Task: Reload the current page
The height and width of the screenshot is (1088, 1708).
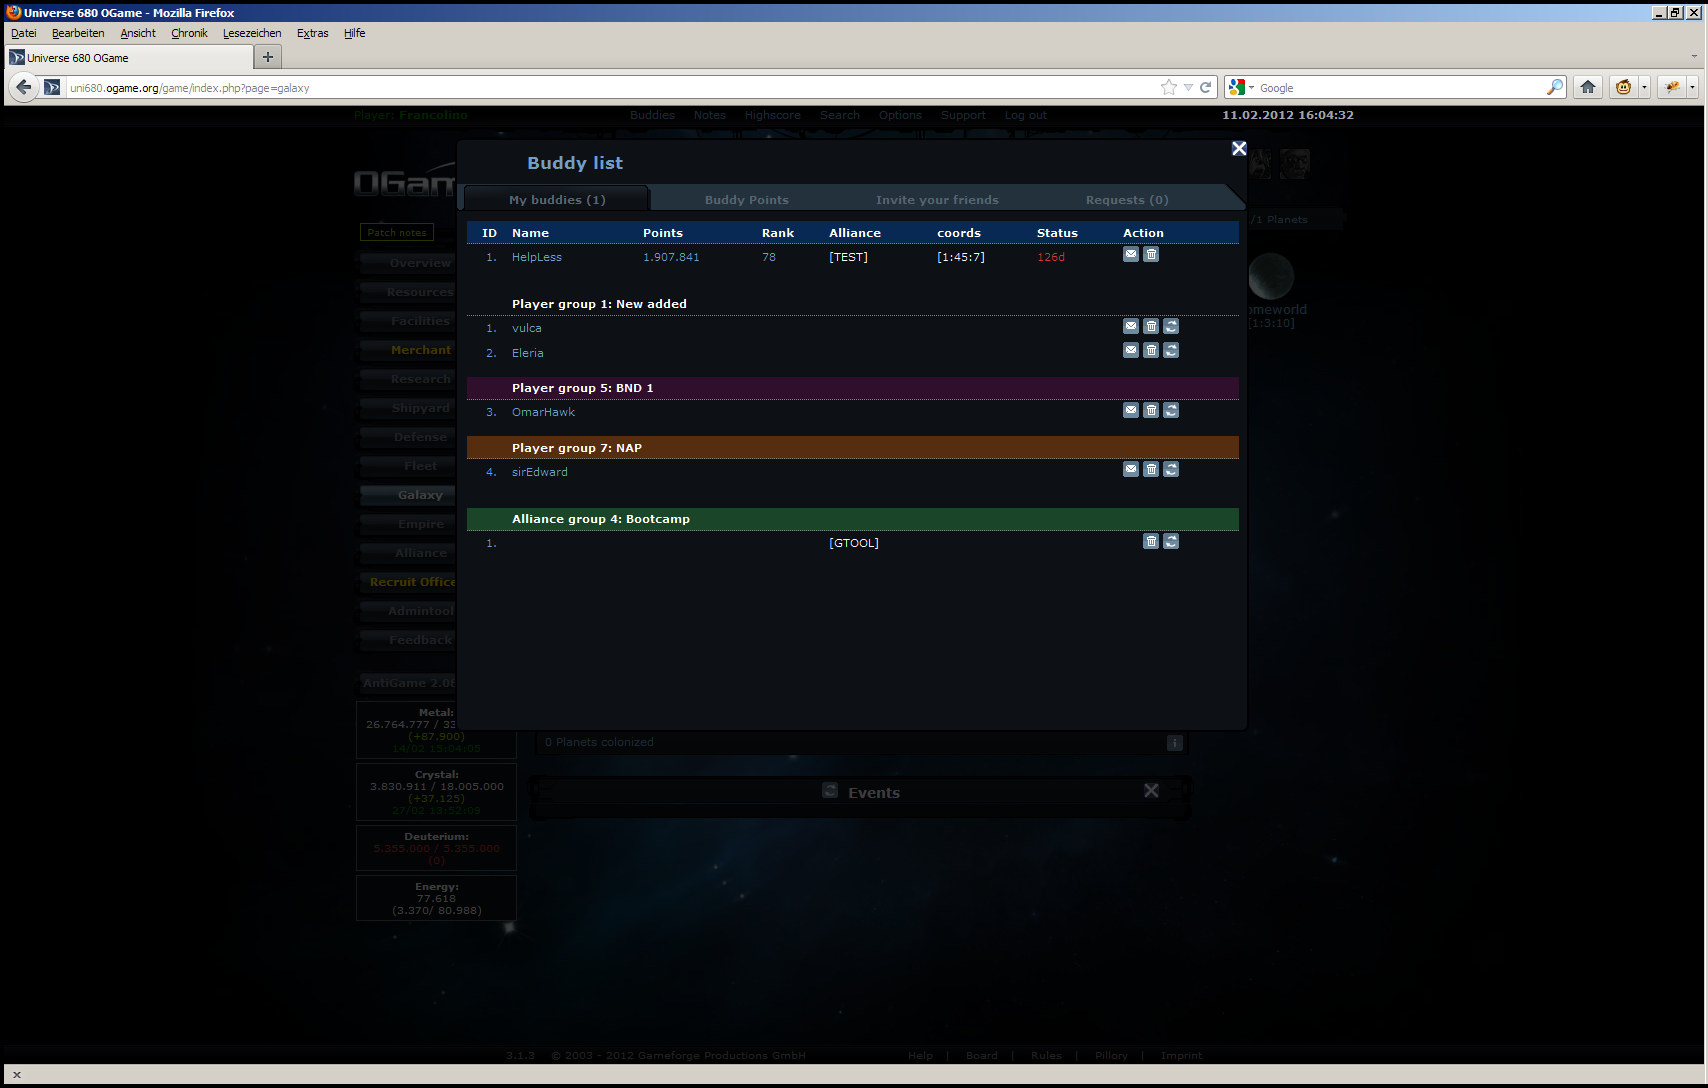Action: [1206, 87]
